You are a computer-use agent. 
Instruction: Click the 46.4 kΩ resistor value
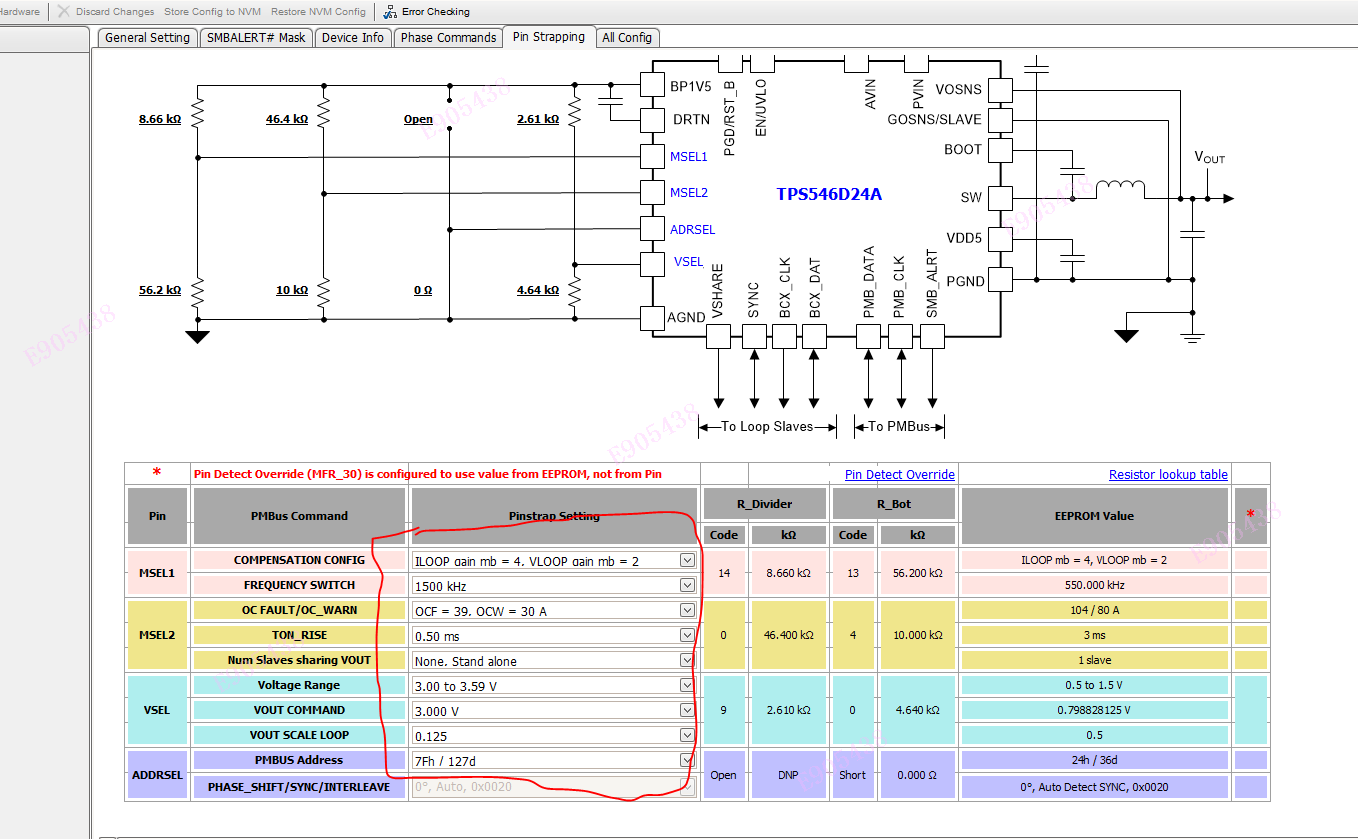(x=287, y=119)
